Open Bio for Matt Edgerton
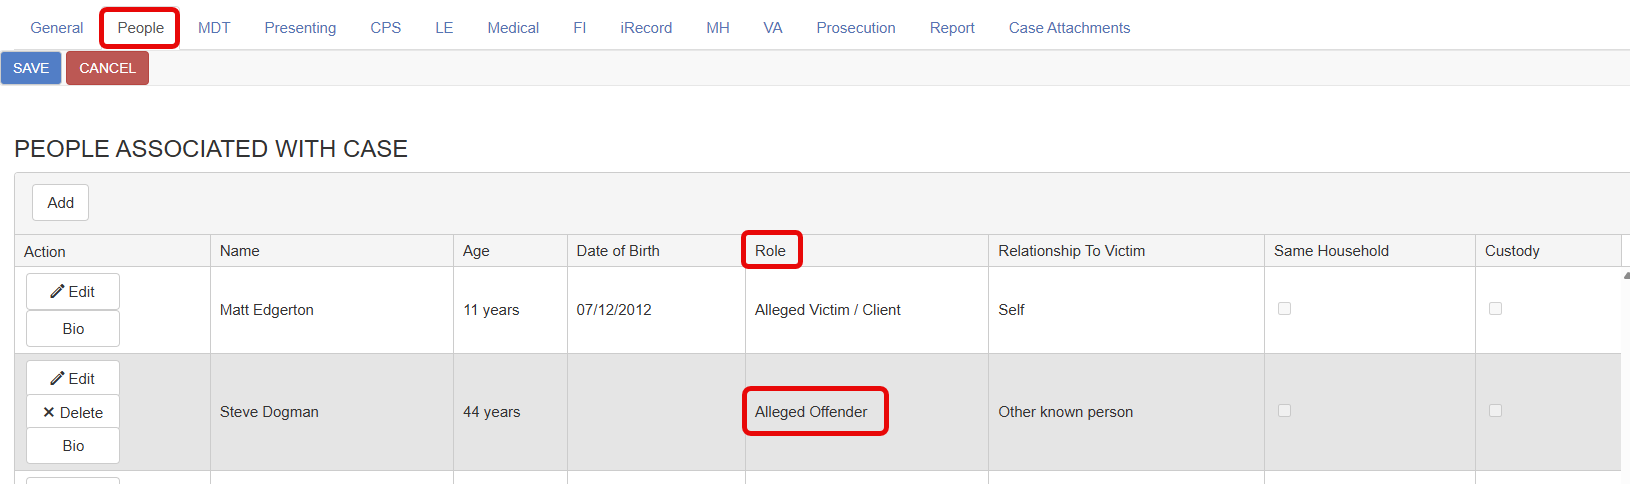1630x484 pixels. (x=73, y=329)
